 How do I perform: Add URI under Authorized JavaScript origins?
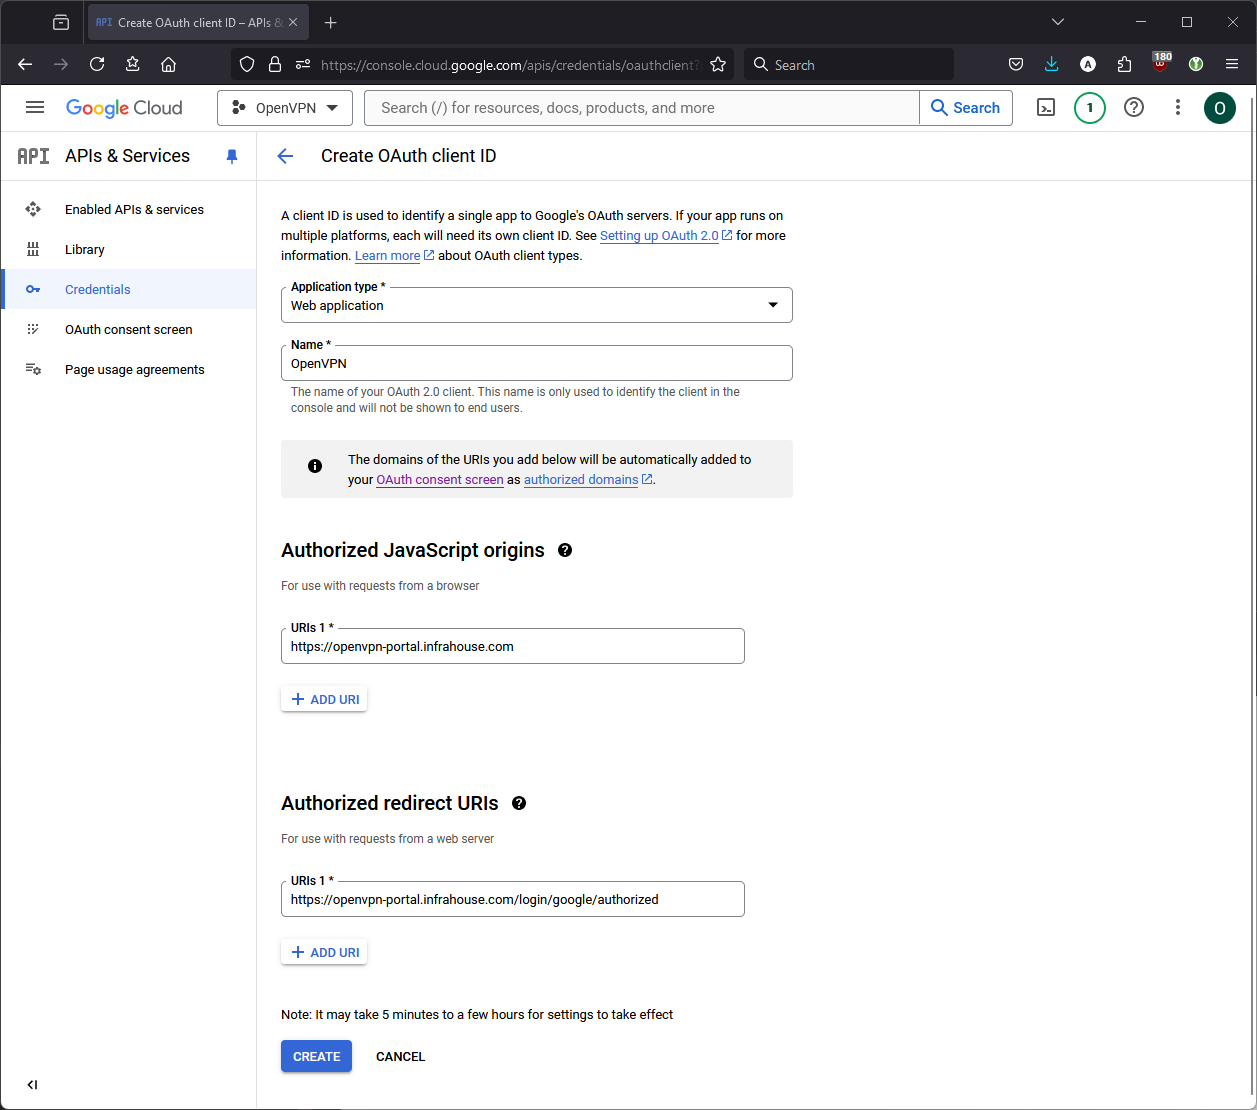point(324,699)
